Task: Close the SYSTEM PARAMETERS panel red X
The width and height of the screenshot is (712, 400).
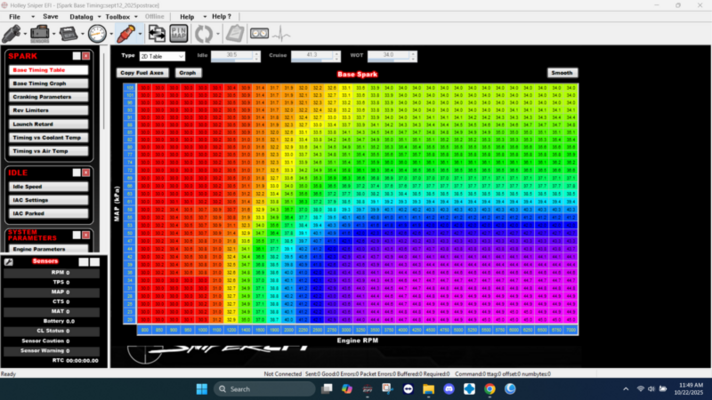Action: tap(86, 235)
